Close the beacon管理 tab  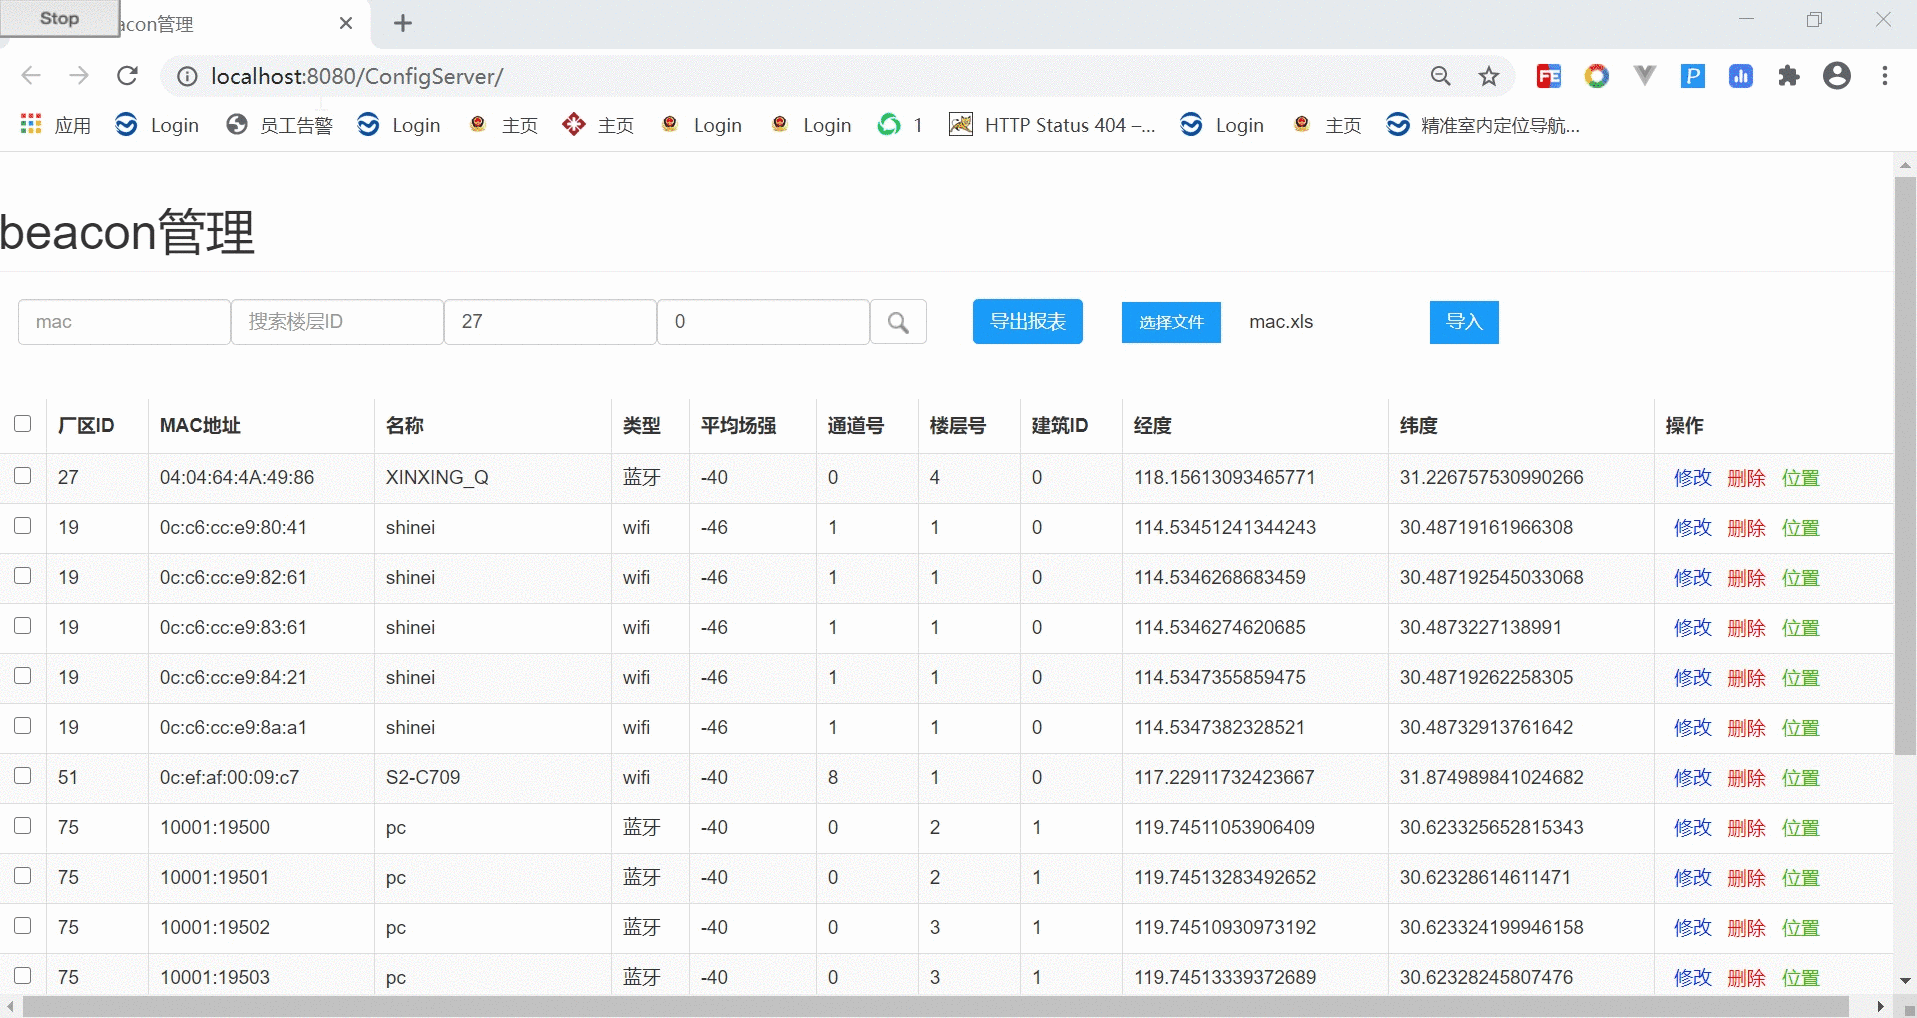[346, 23]
